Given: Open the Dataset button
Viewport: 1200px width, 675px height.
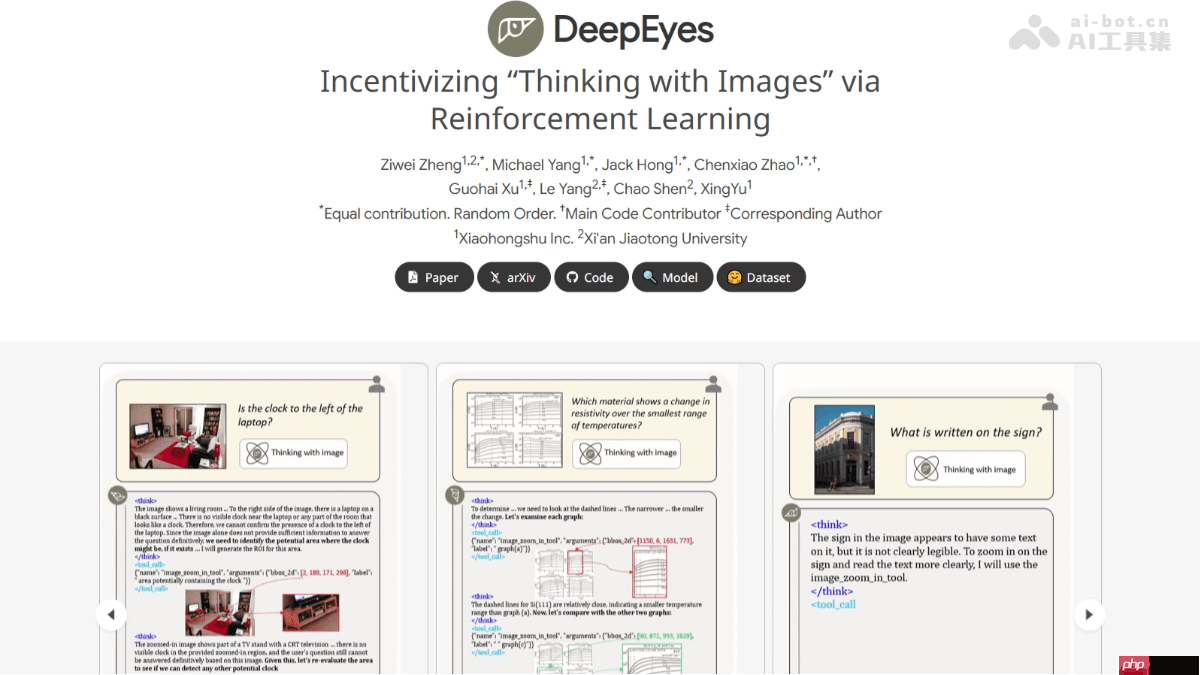Looking at the screenshot, I should tap(760, 277).
